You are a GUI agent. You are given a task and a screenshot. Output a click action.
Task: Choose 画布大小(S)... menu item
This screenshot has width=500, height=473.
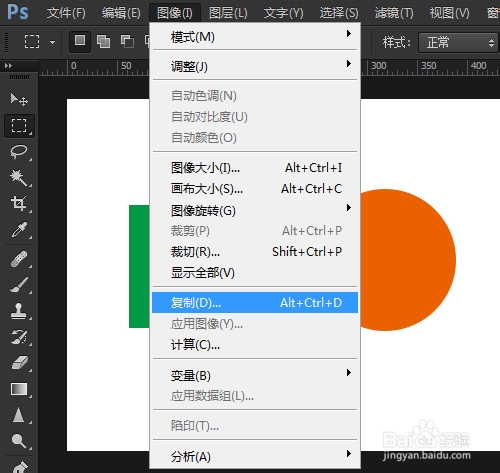point(255,189)
